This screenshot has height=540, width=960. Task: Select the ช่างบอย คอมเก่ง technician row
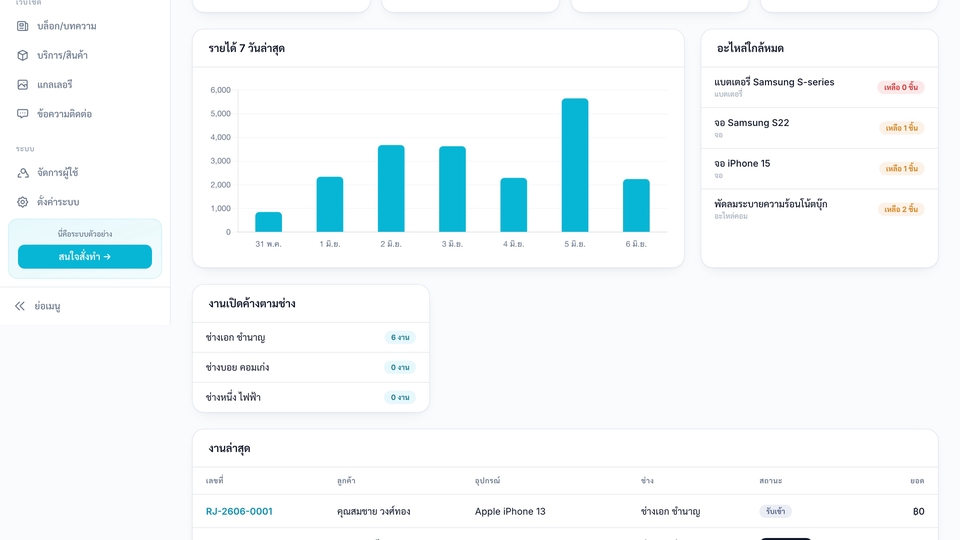pos(311,367)
